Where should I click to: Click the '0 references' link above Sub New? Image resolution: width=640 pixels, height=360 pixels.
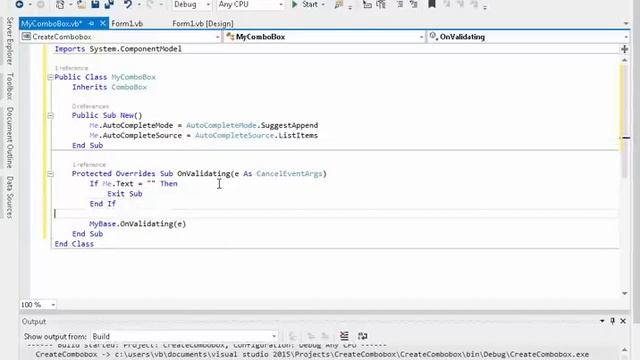click(x=91, y=106)
